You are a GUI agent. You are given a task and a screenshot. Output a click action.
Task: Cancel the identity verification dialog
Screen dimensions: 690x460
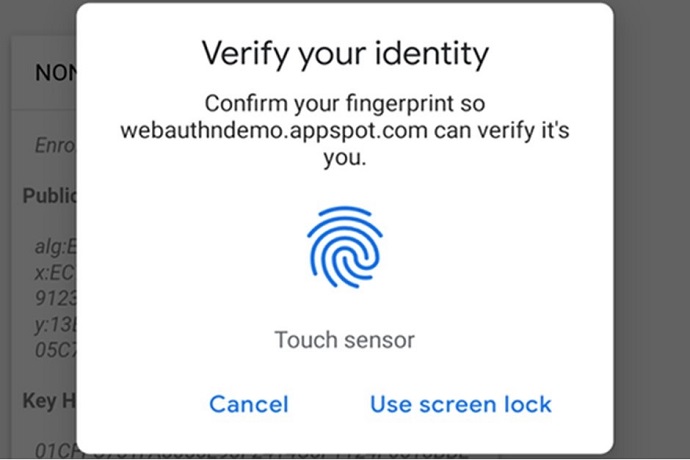coord(248,404)
